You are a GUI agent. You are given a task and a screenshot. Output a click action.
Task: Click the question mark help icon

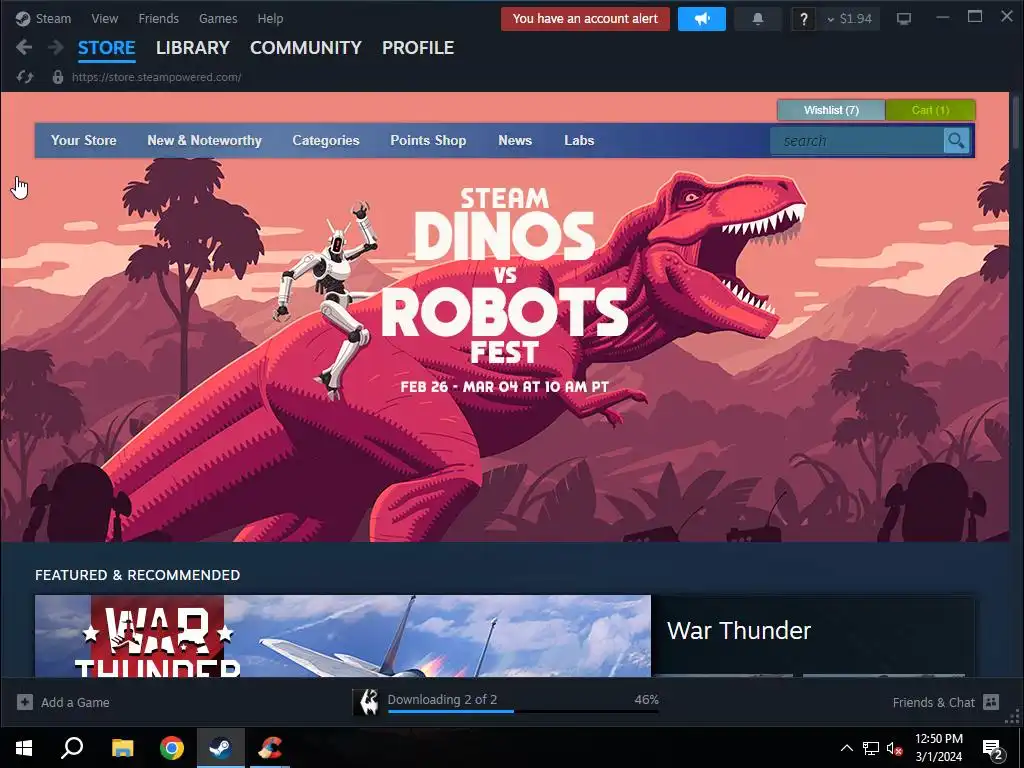click(x=803, y=19)
